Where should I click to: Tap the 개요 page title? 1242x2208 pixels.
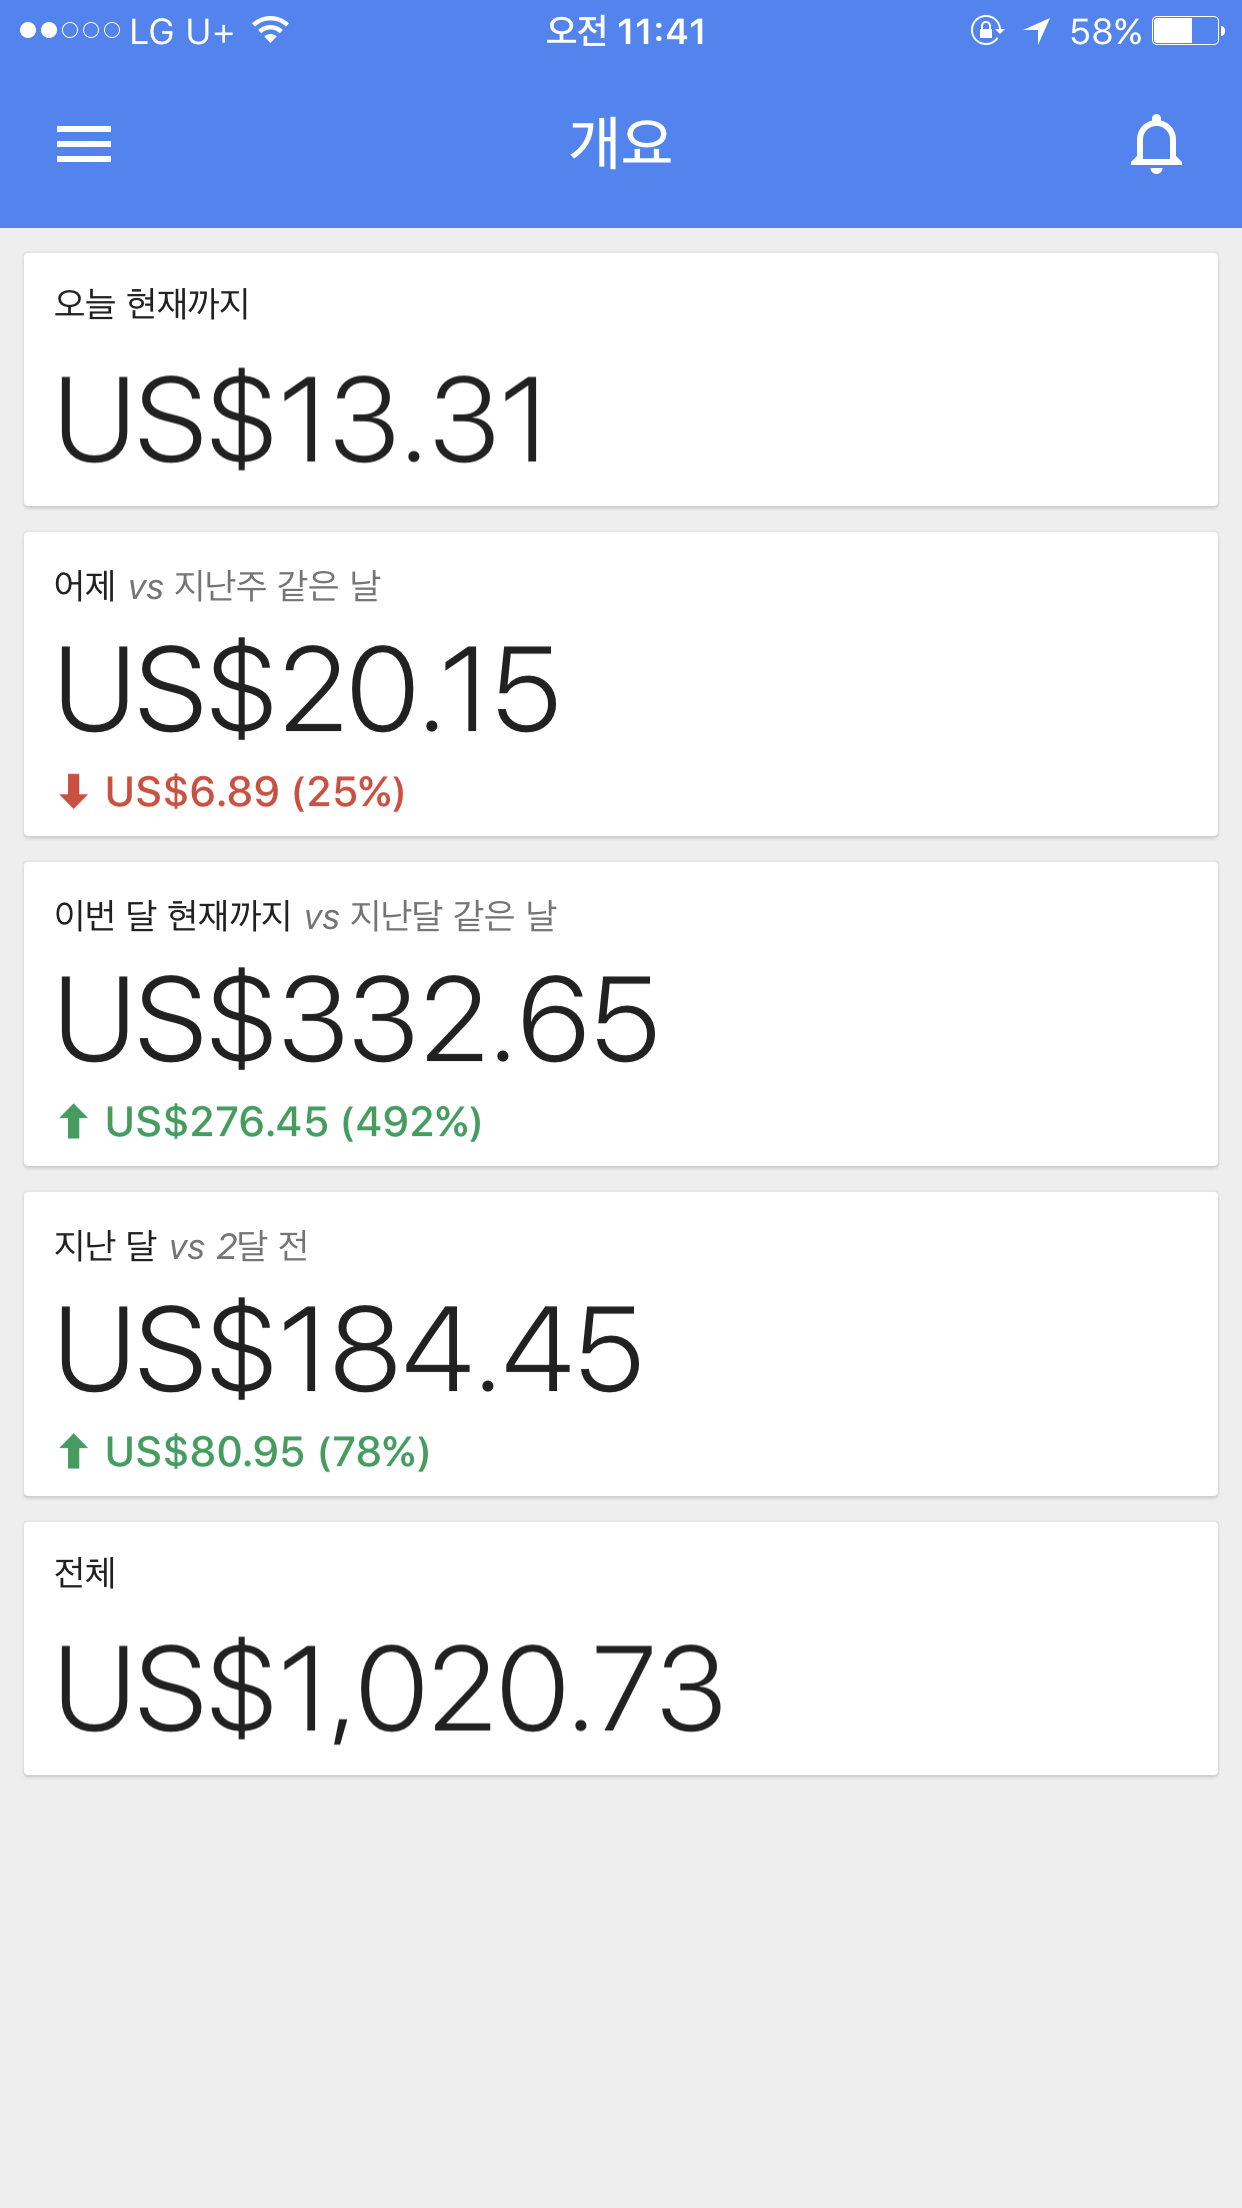[620, 143]
